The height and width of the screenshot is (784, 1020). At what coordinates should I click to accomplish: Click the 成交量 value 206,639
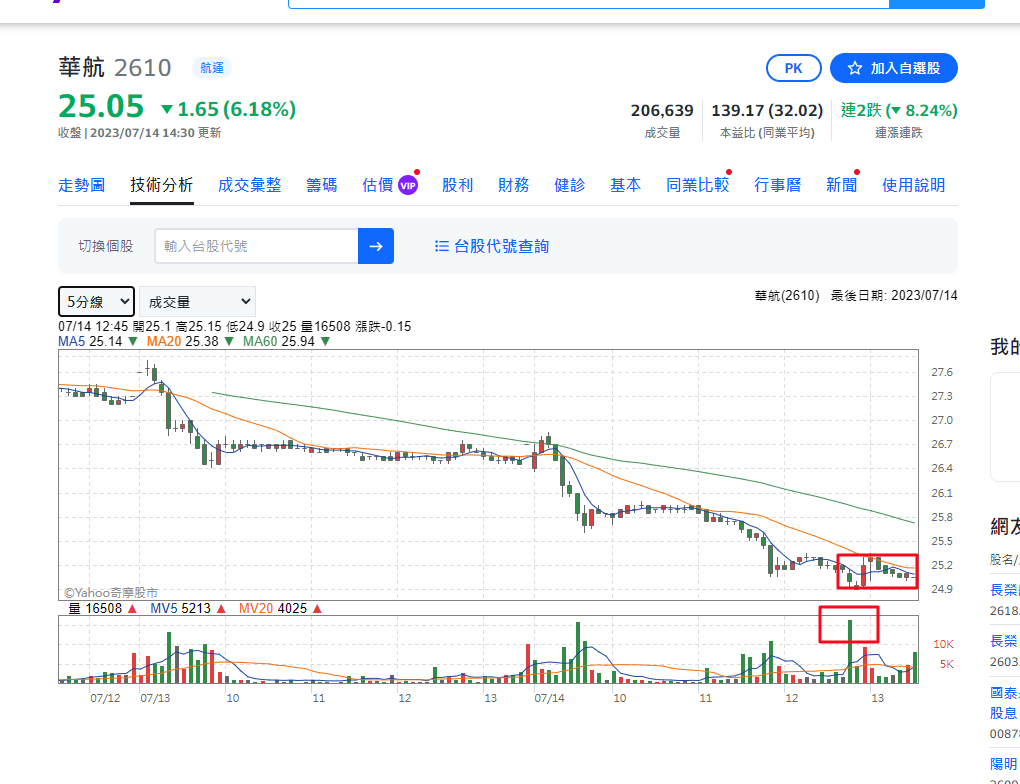662,111
